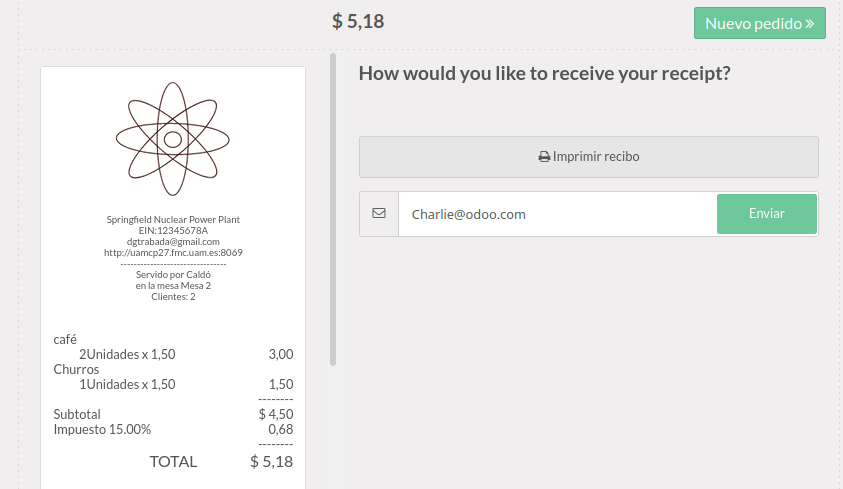Open the uamcp27.fmc.uam.es URL on the receipt
Screen dimensions: 843x489
(173, 253)
